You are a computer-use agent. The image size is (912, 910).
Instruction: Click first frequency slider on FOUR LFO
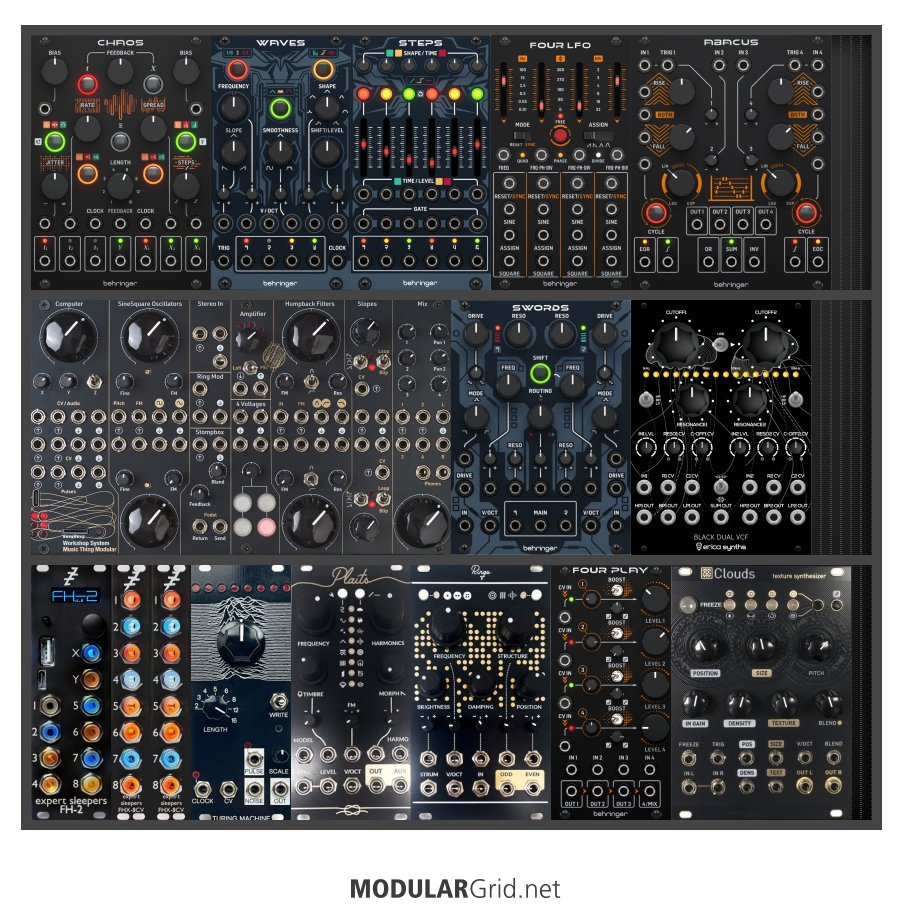click(503, 88)
